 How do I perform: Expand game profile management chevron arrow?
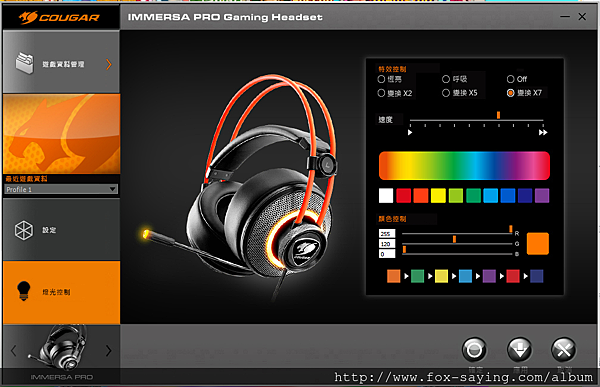[109, 64]
